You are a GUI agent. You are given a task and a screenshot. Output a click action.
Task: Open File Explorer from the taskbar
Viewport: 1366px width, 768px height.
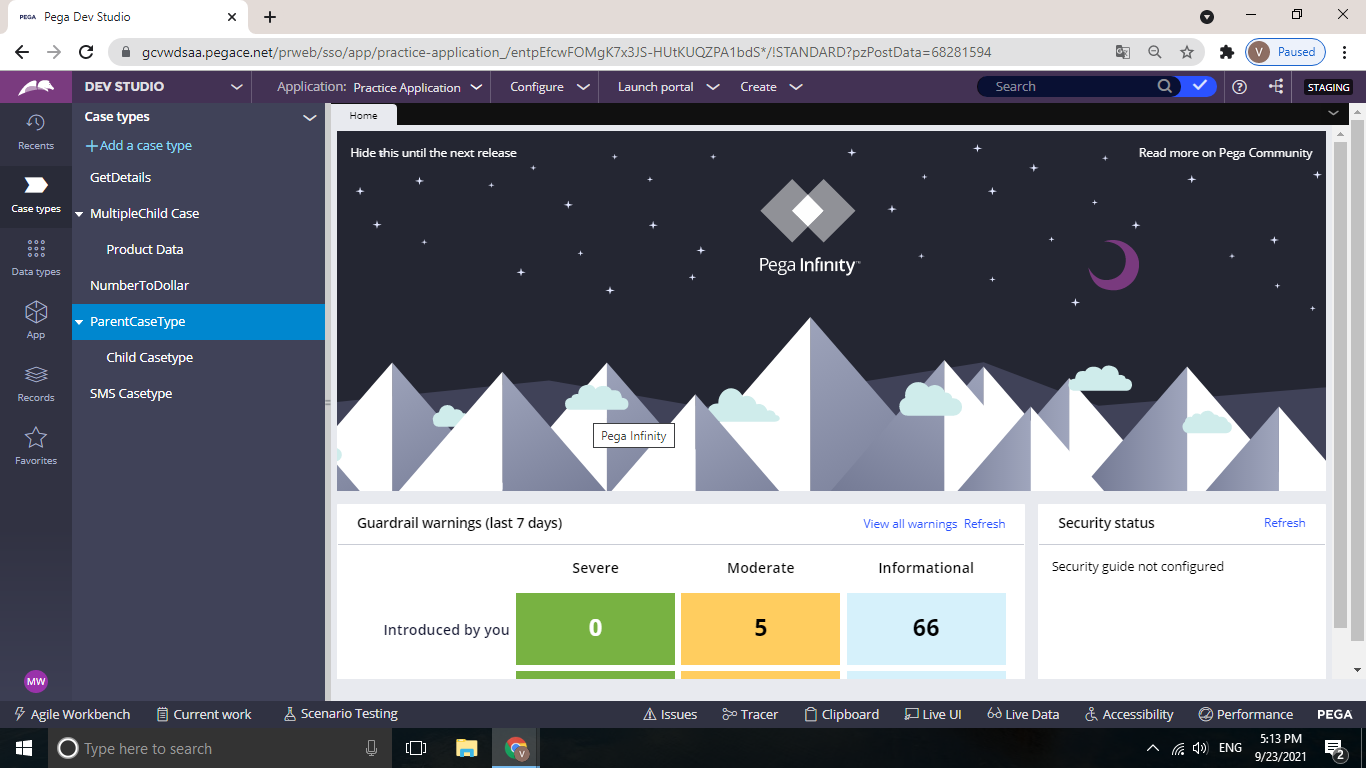pyautogui.click(x=466, y=747)
